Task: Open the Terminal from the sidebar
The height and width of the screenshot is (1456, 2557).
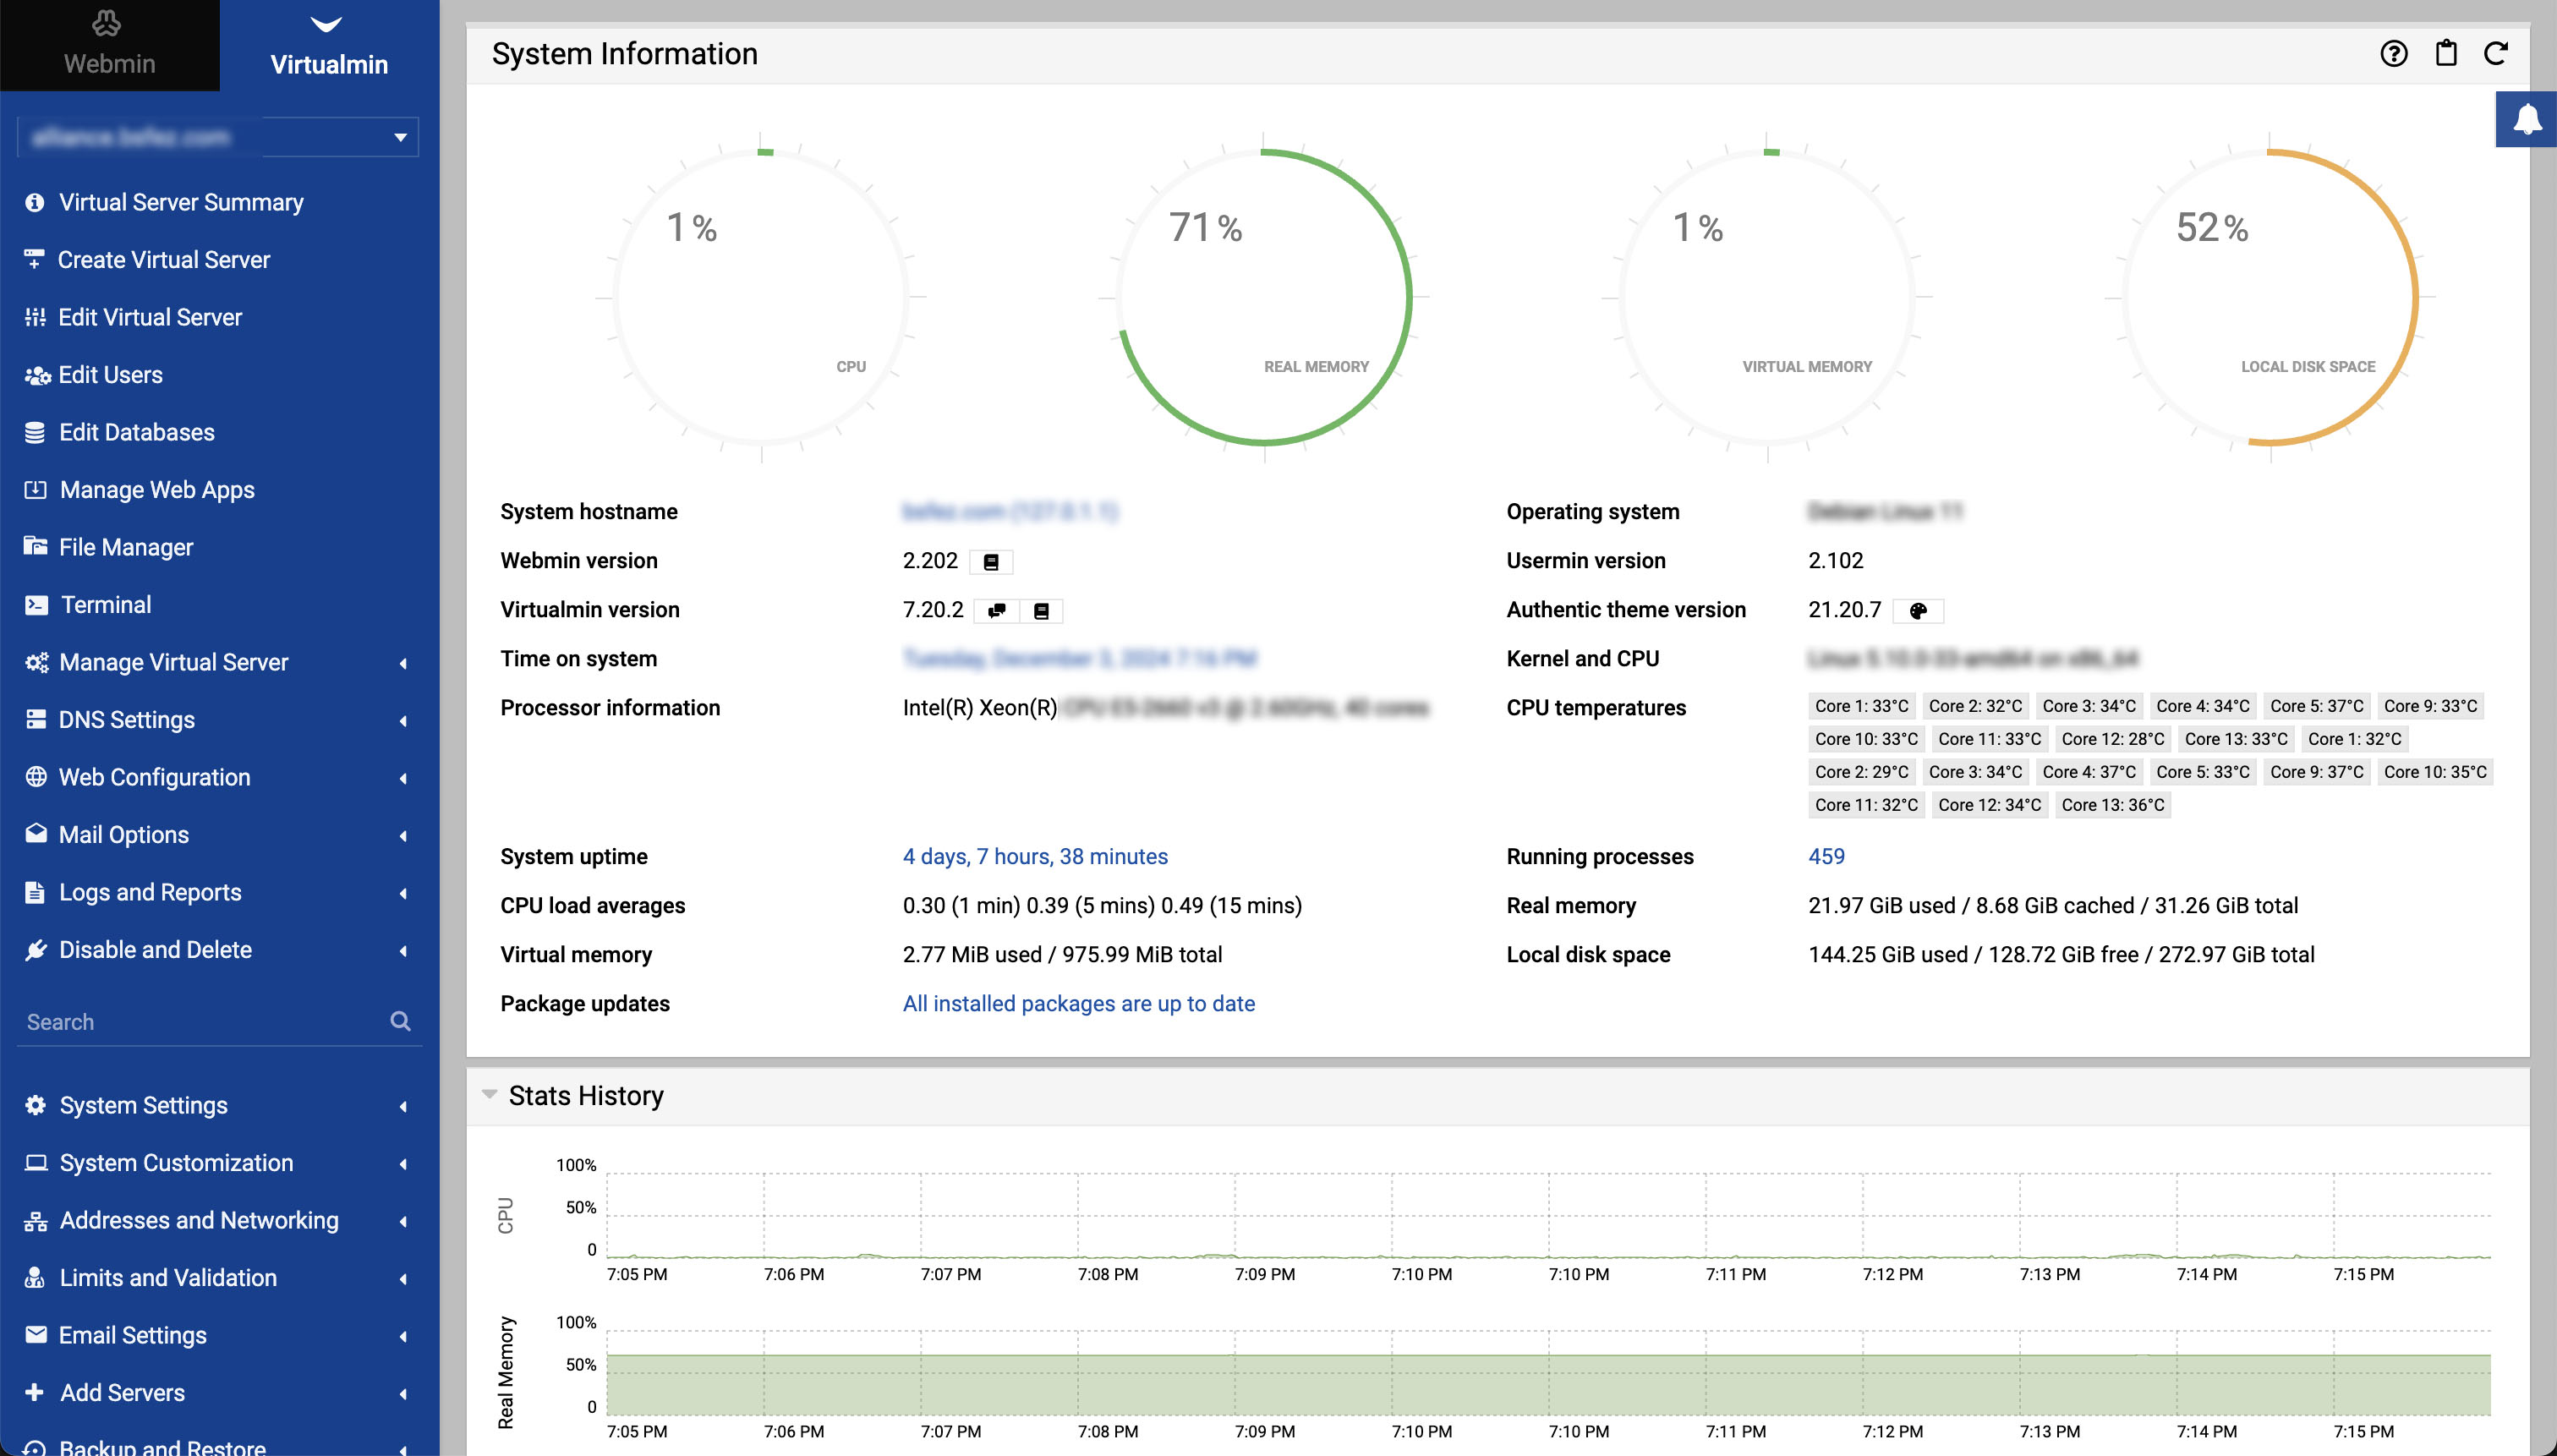Action: [106, 604]
